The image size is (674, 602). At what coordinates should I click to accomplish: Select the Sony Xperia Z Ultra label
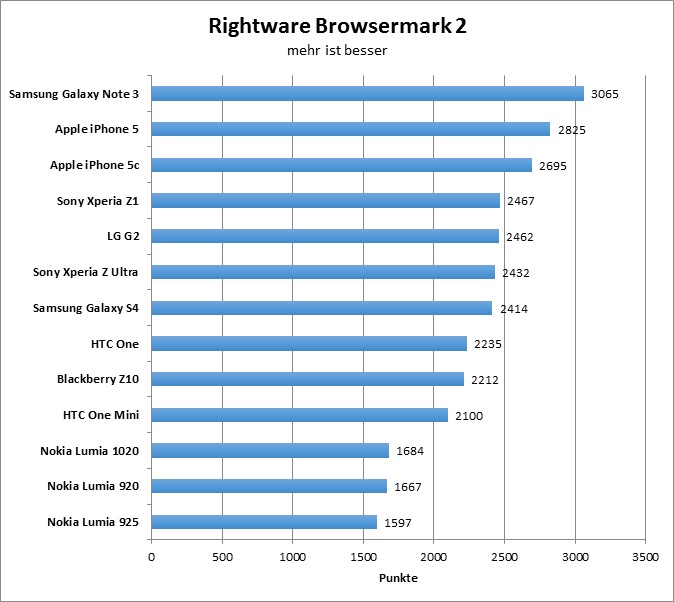click(x=86, y=272)
